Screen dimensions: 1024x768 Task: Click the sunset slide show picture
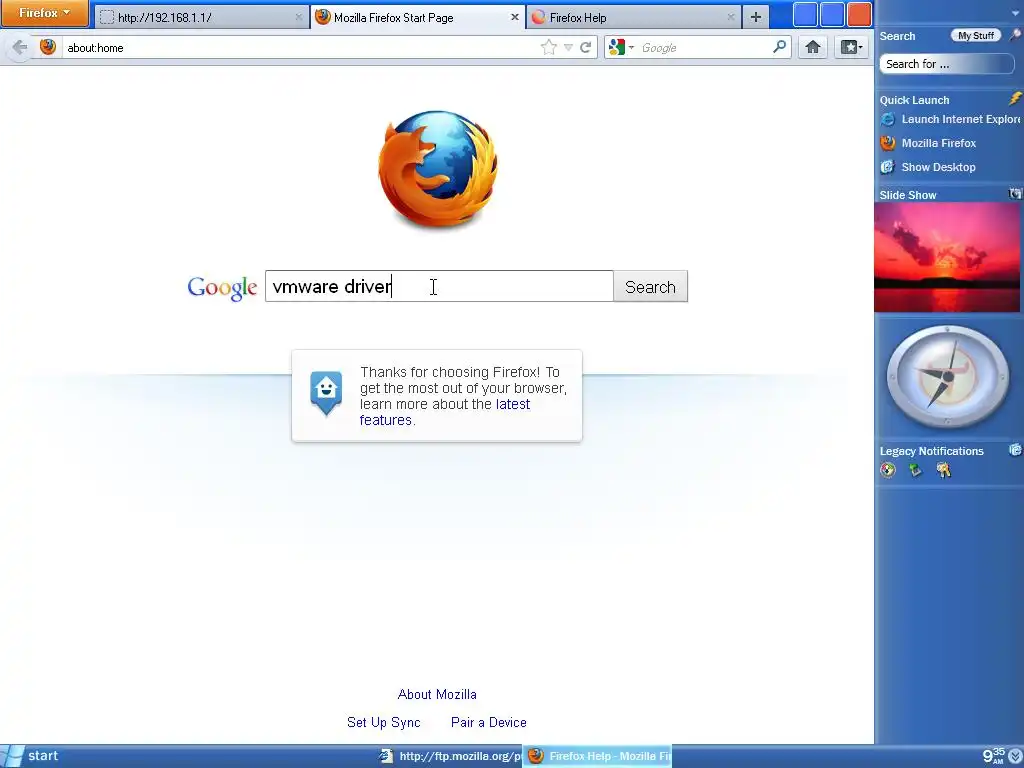(x=946, y=257)
